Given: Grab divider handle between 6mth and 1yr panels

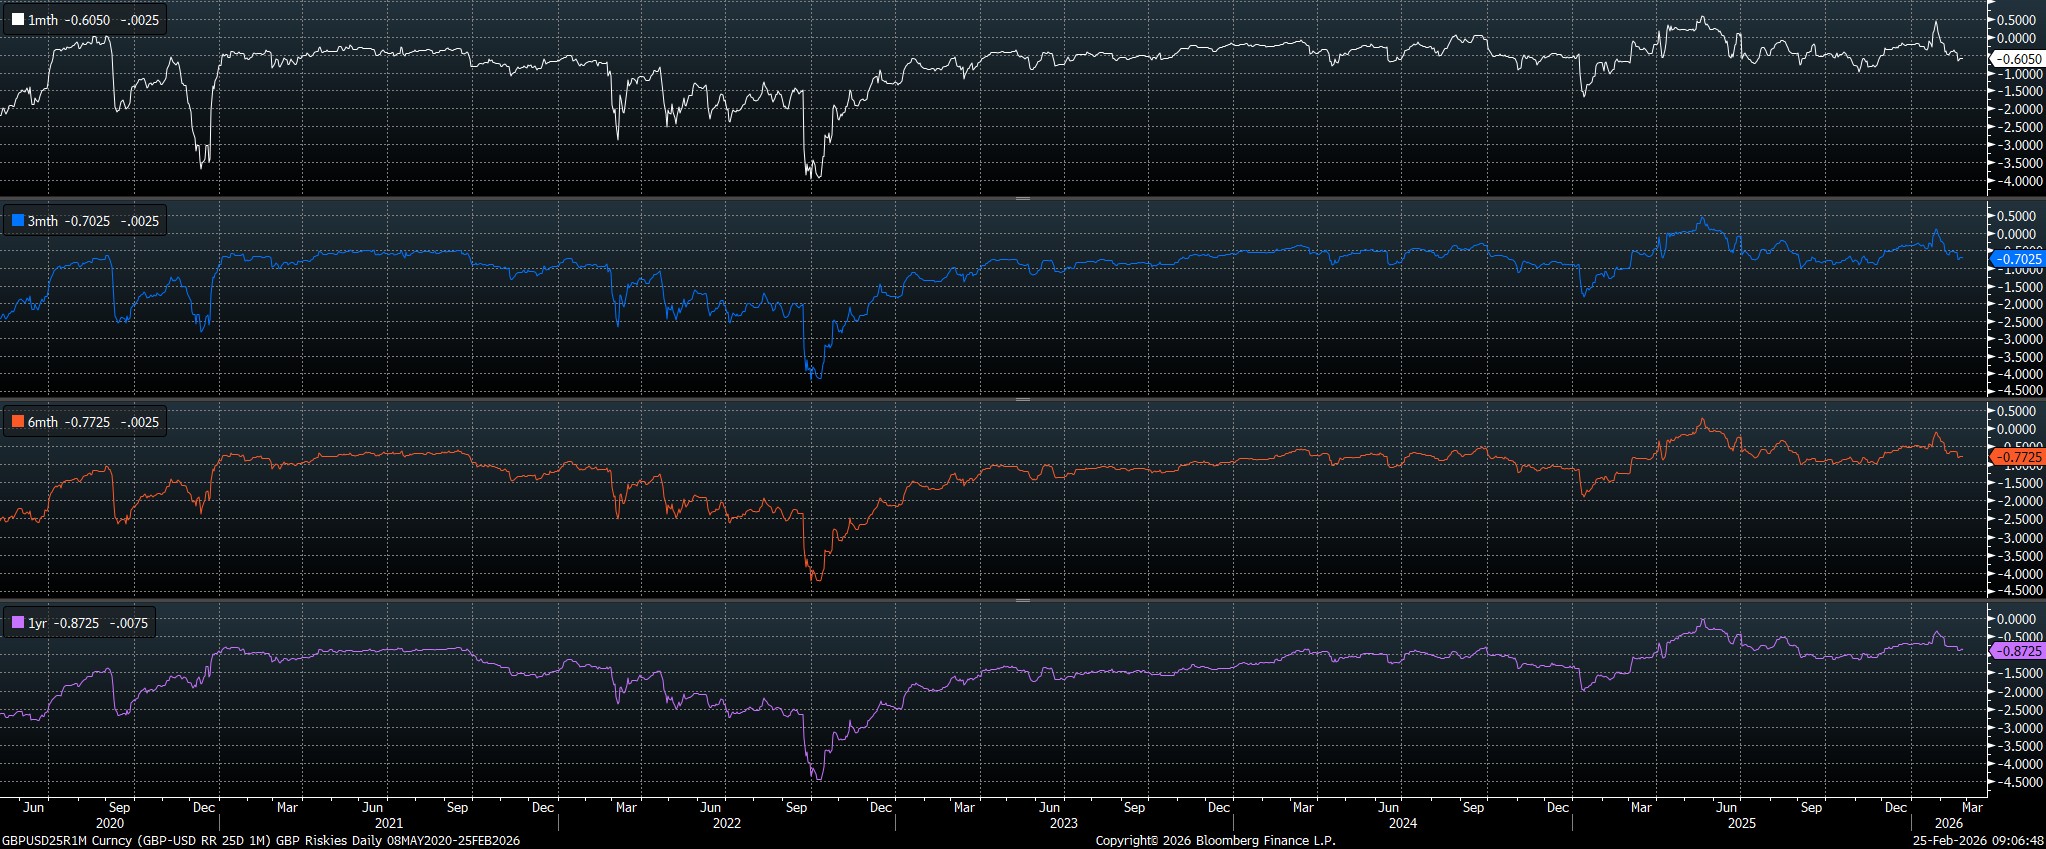Looking at the screenshot, I should tap(1022, 600).
